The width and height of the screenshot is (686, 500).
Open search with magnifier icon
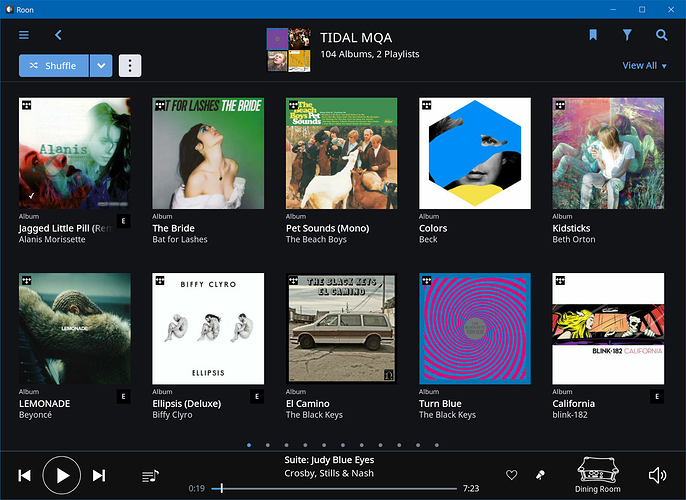[x=662, y=35]
